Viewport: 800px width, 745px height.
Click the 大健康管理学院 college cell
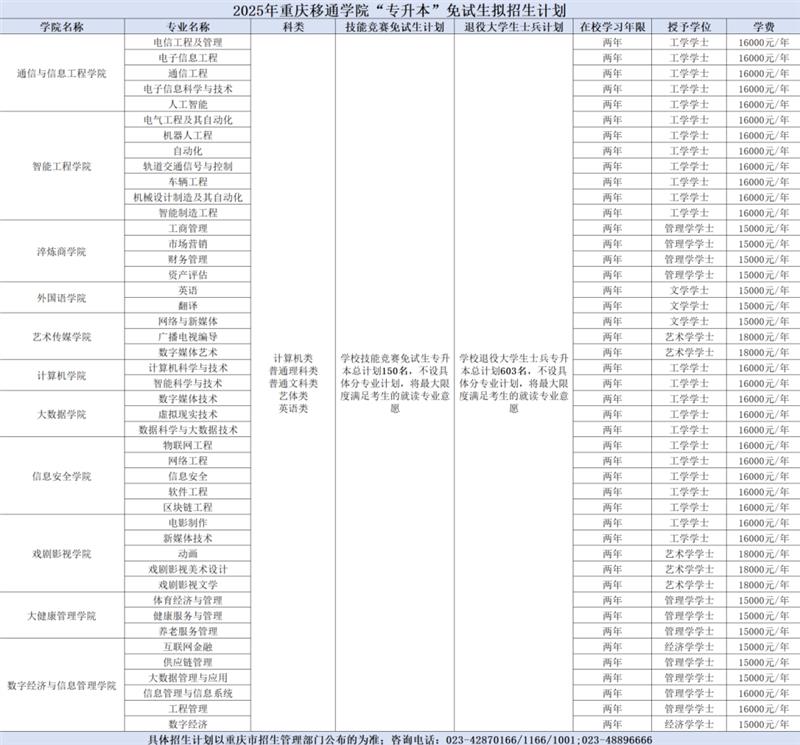click(62, 616)
